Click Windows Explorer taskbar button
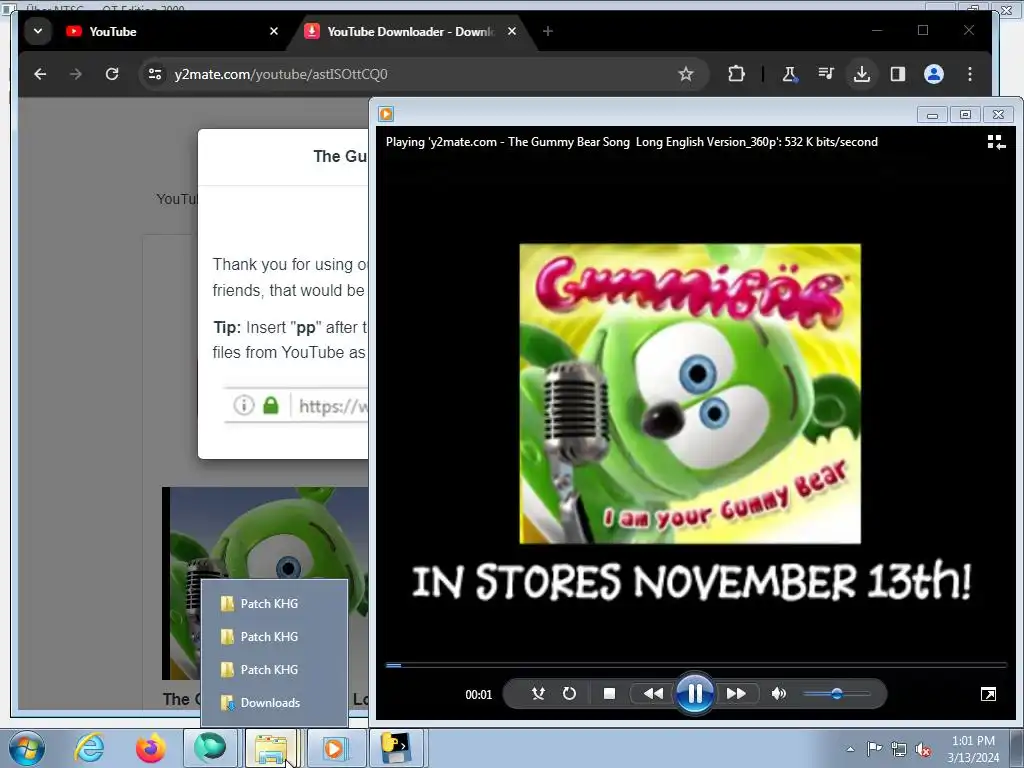Image resolution: width=1024 pixels, height=768 pixels. [271, 748]
